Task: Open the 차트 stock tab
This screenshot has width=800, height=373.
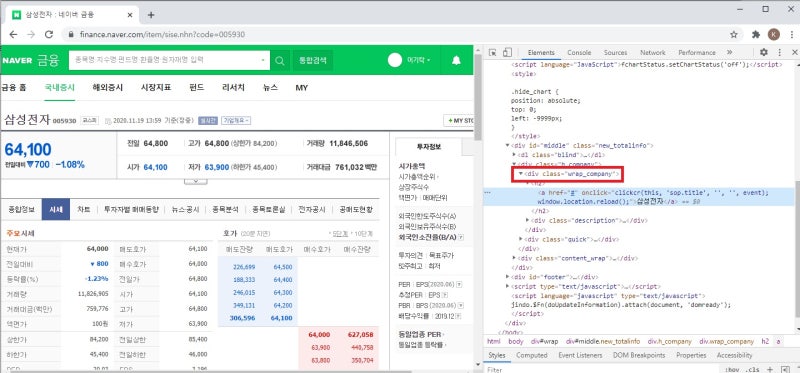Action: [x=84, y=209]
